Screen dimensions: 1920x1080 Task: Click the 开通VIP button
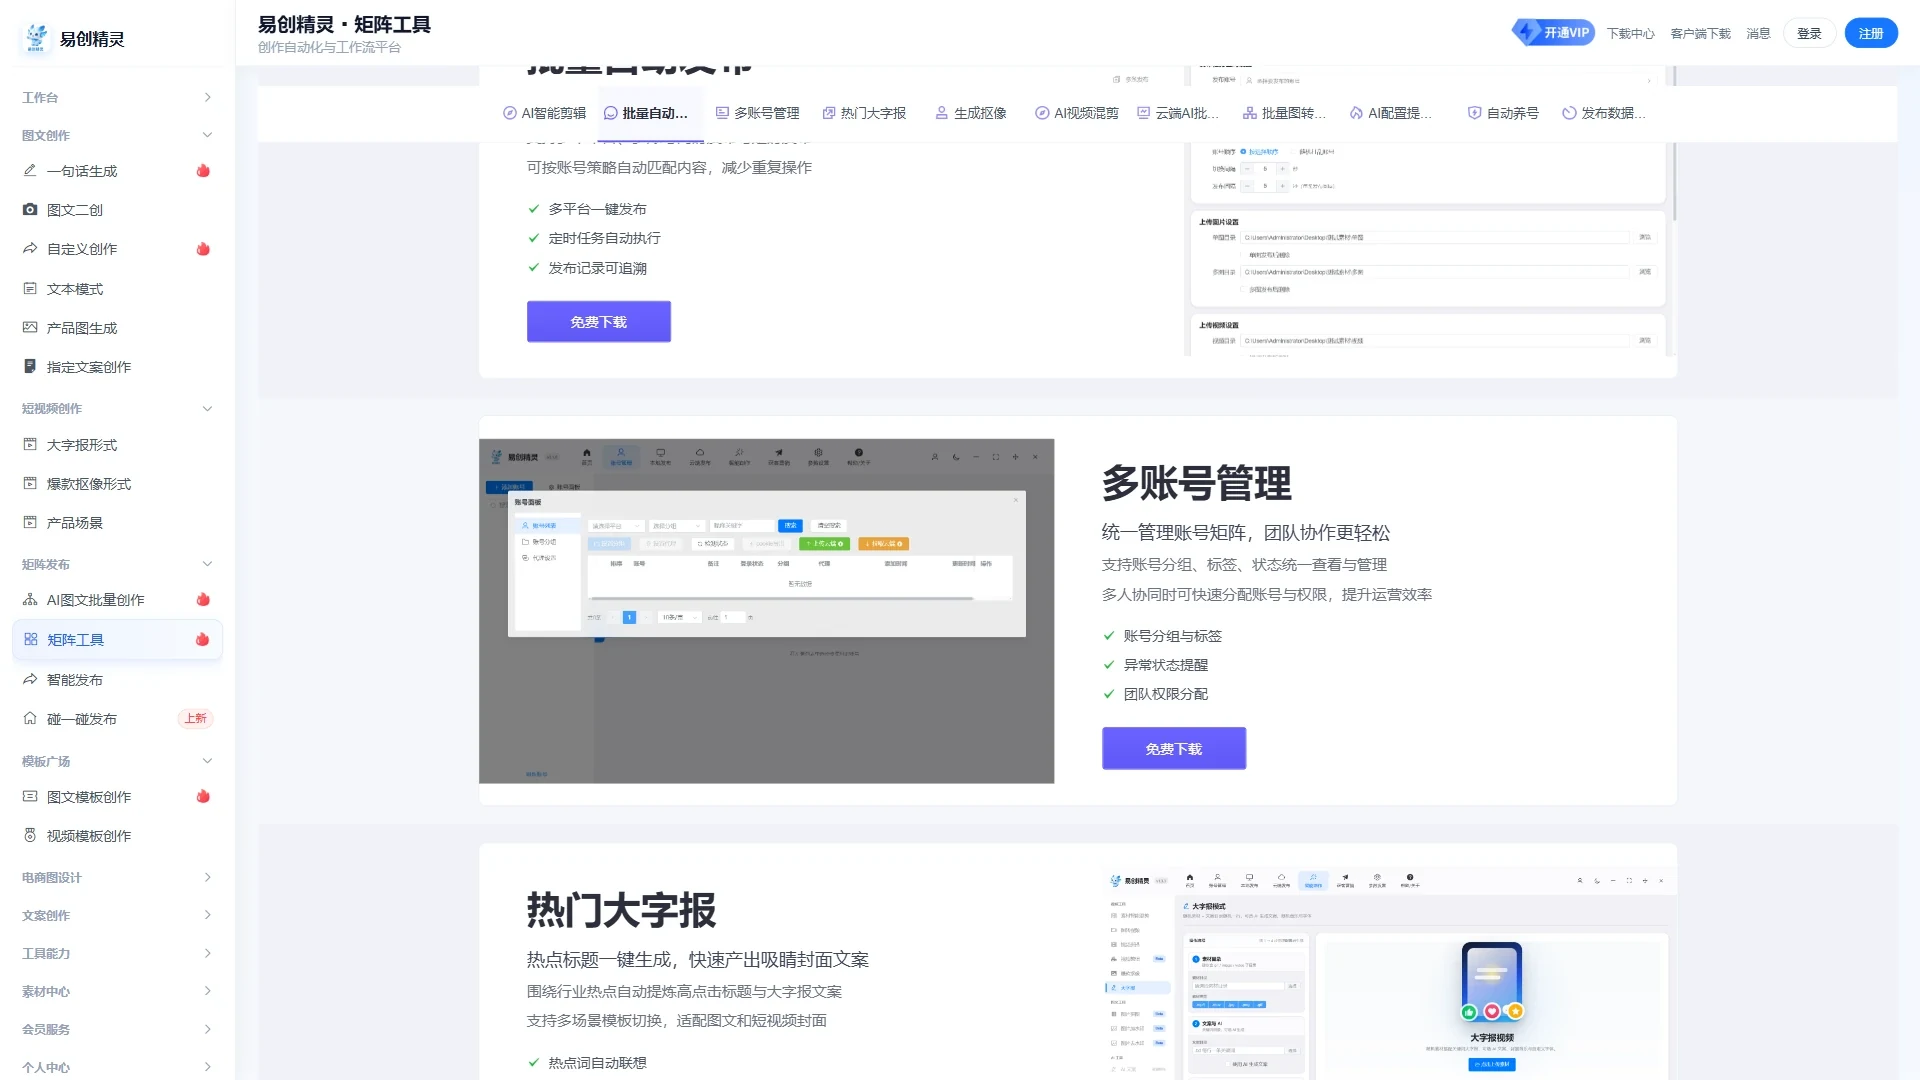[1553, 32]
